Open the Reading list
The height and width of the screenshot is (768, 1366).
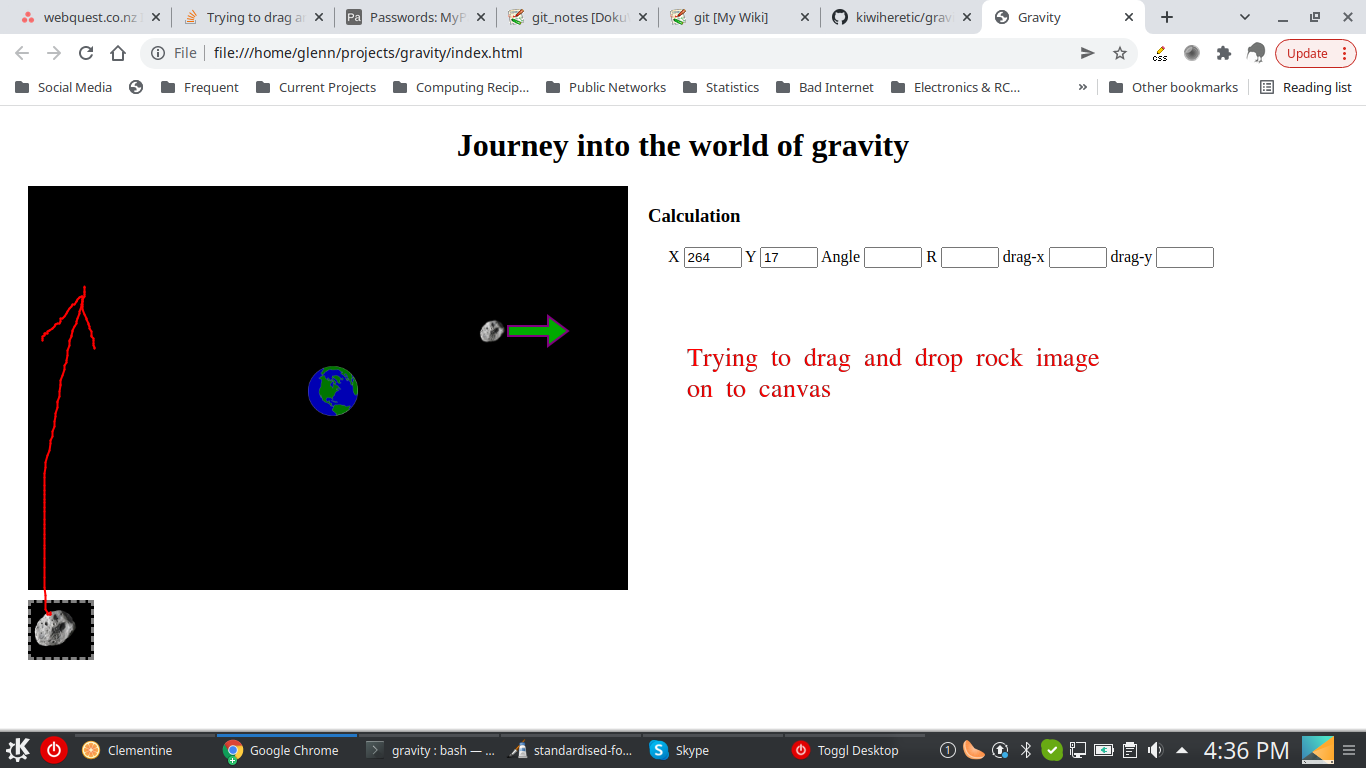coord(1306,87)
